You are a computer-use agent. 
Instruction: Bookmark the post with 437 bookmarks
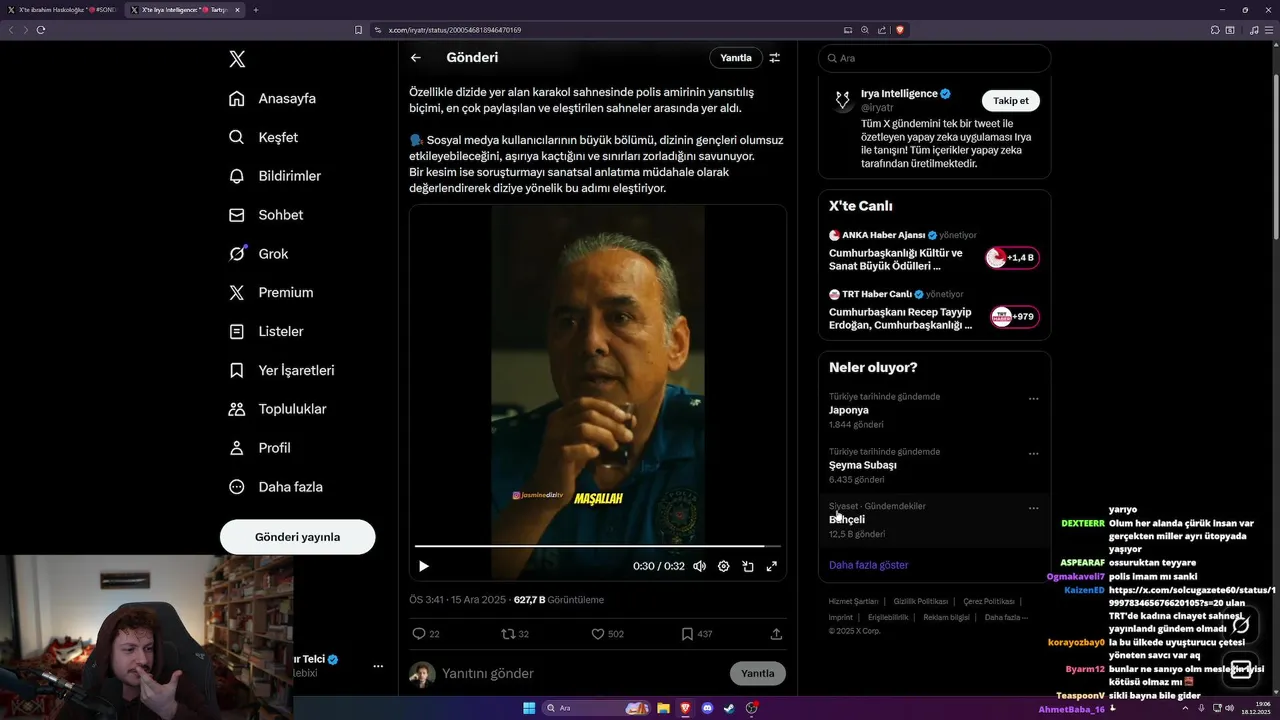click(x=697, y=634)
